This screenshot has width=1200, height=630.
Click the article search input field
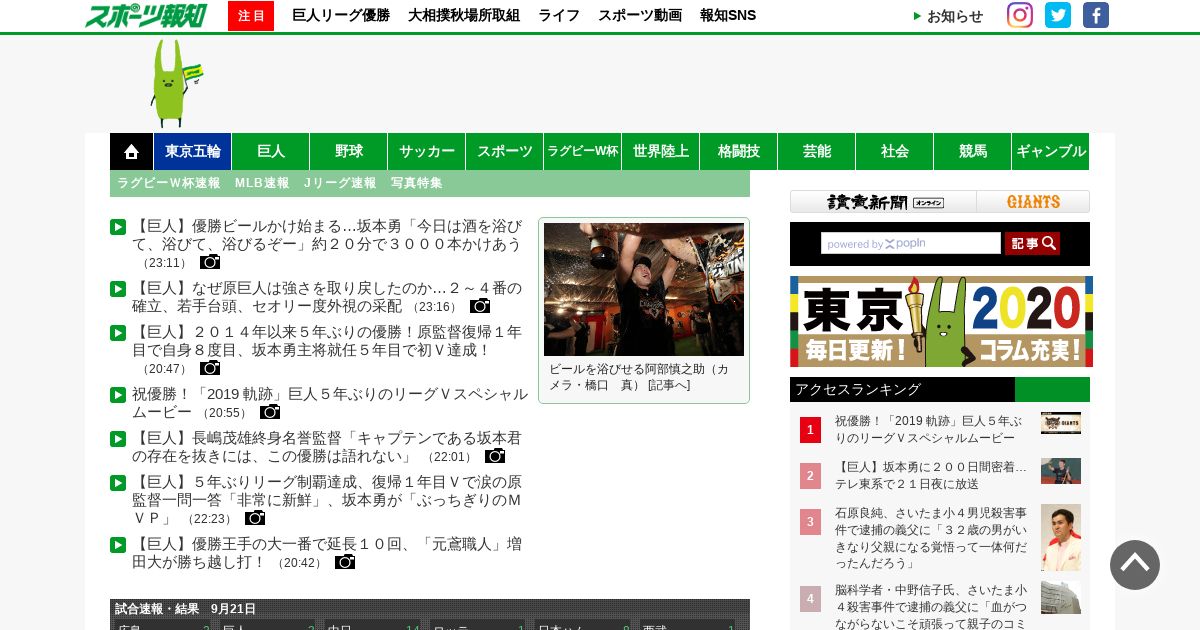click(911, 243)
